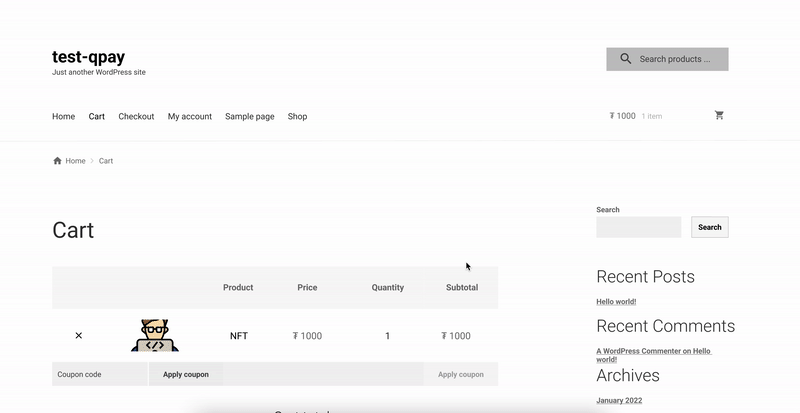800x413 pixels.
Task: Open the Shop menu item
Action: tap(297, 116)
